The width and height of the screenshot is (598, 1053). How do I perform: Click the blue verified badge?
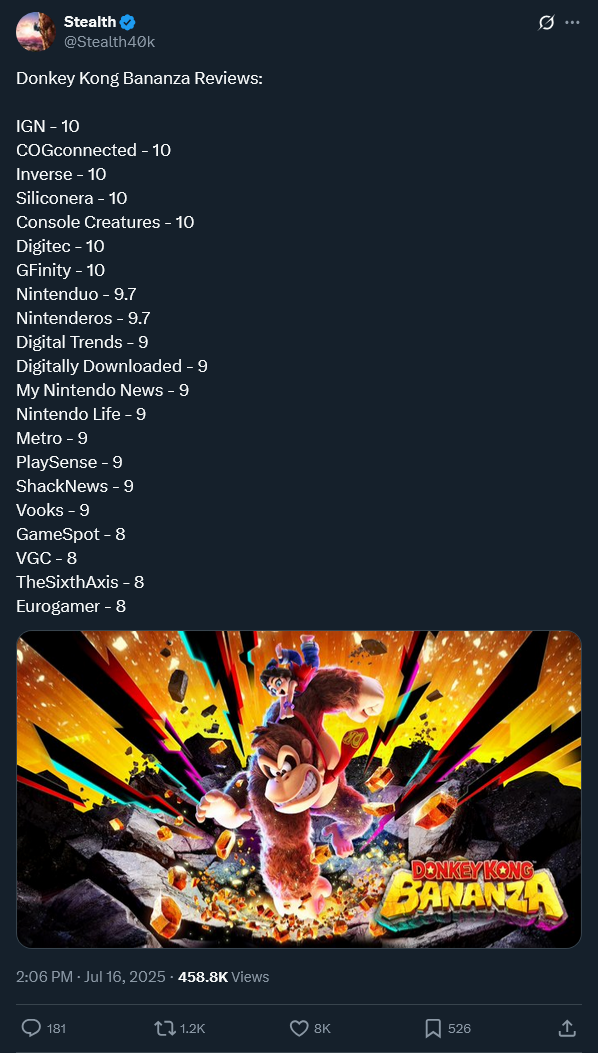[x=128, y=22]
